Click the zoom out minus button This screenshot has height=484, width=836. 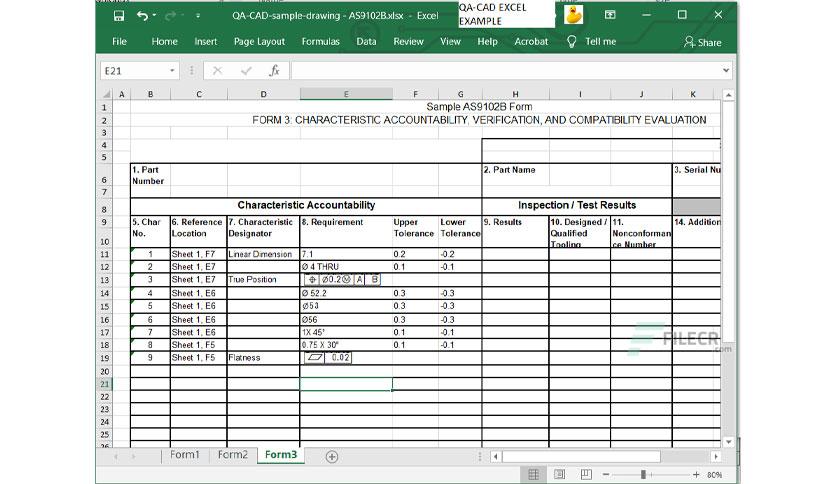coord(606,474)
